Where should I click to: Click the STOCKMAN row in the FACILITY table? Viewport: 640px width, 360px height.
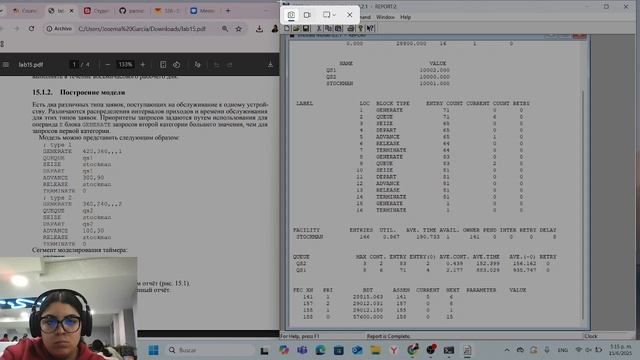[x=426, y=237]
